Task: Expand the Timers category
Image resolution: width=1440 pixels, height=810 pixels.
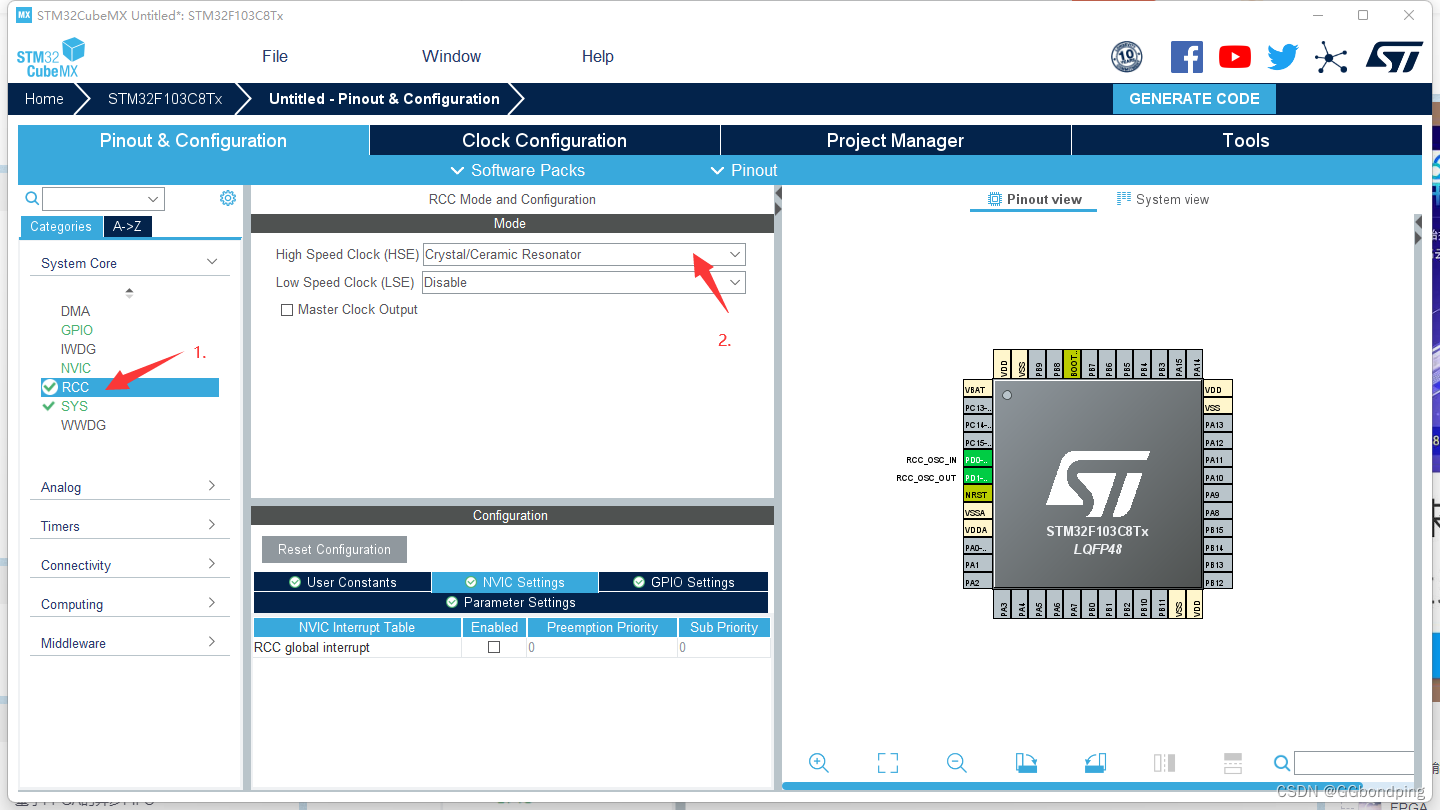Action: [129, 526]
